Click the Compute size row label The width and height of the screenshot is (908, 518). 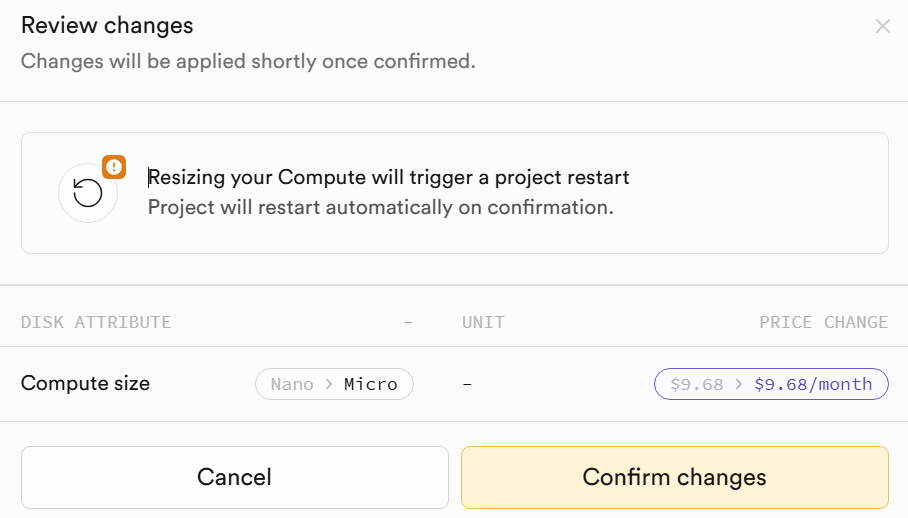[x=85, y=383]
